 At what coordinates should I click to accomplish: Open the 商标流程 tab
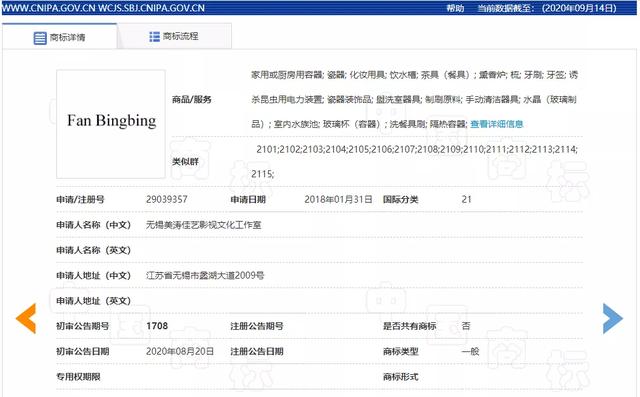(175, 37)
